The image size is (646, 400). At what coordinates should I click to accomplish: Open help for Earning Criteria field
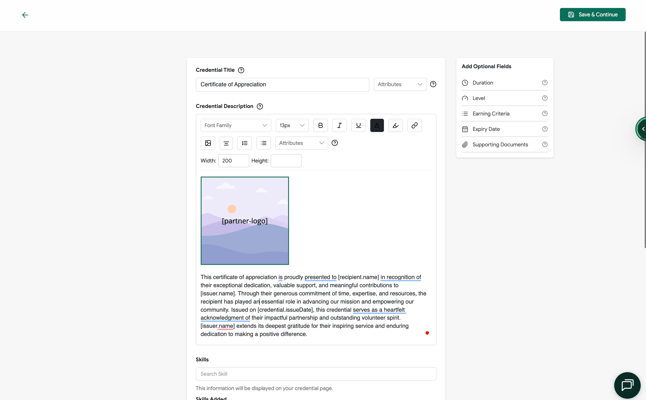(545, 114)
